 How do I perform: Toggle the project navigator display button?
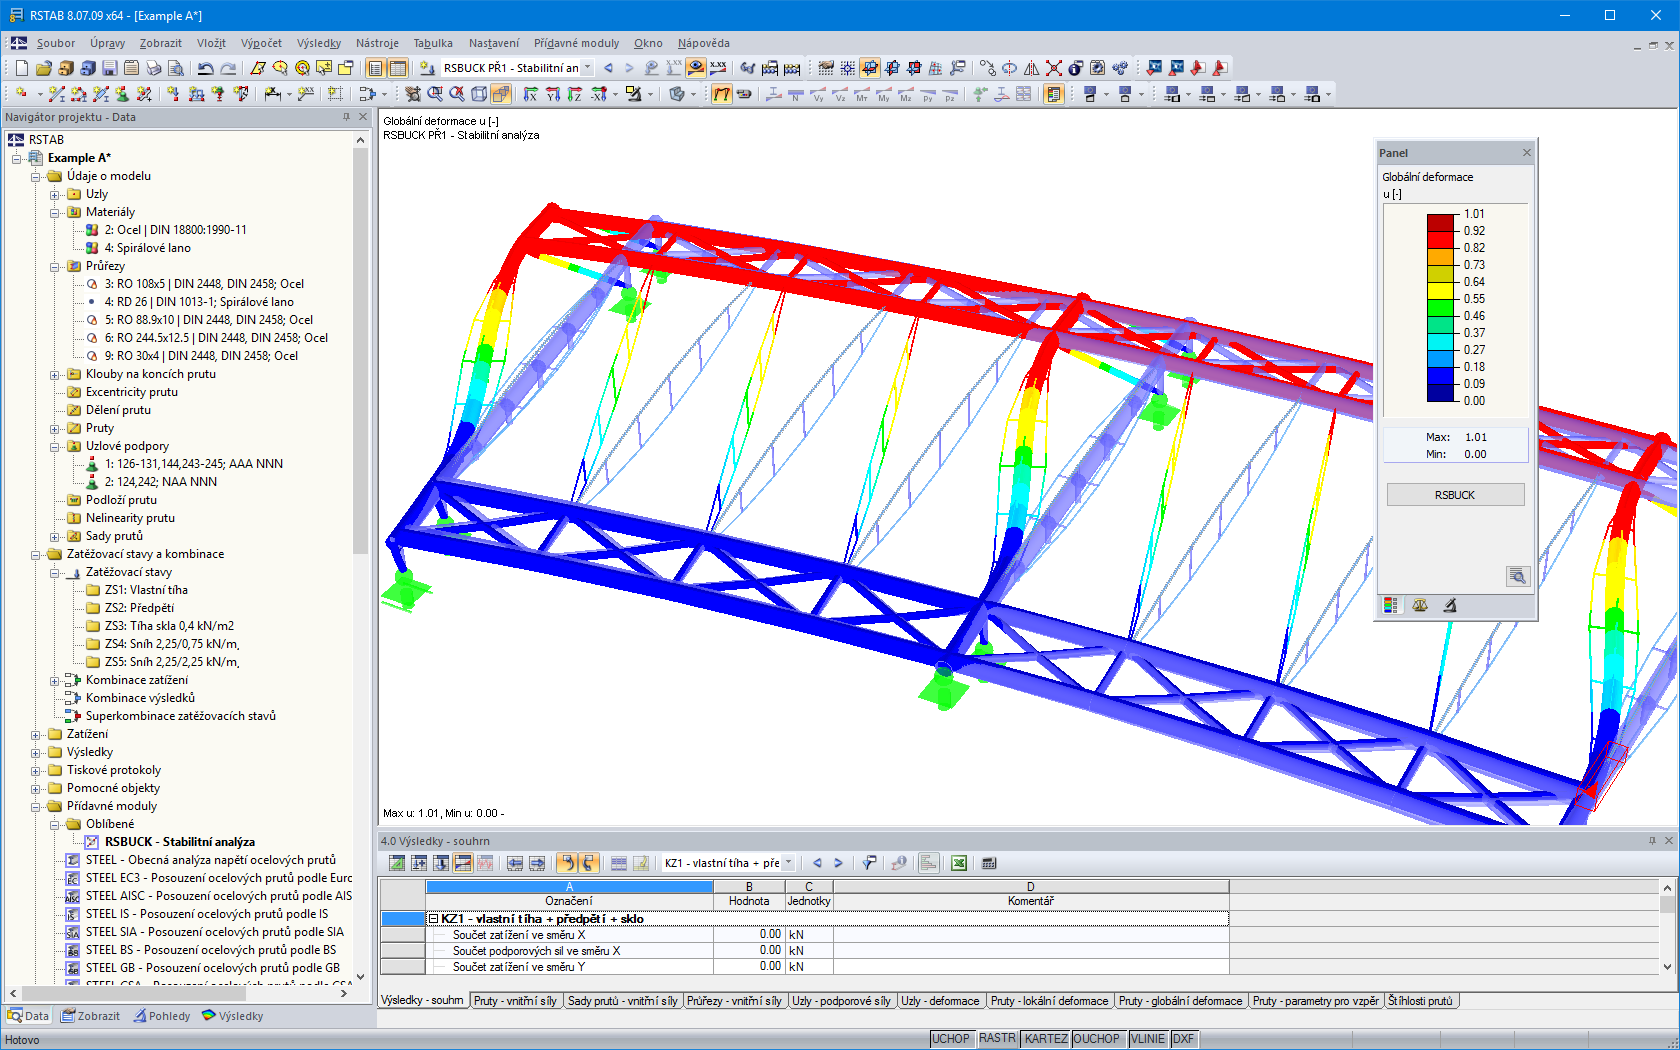coord(376,68)
